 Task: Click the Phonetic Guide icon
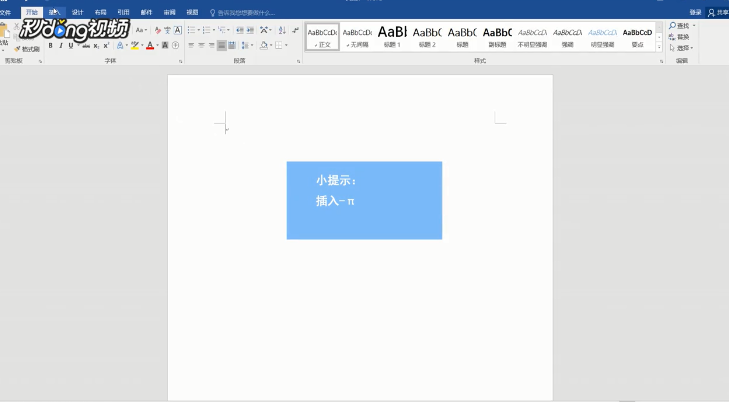pyautogui.click(x=167, y=30)
